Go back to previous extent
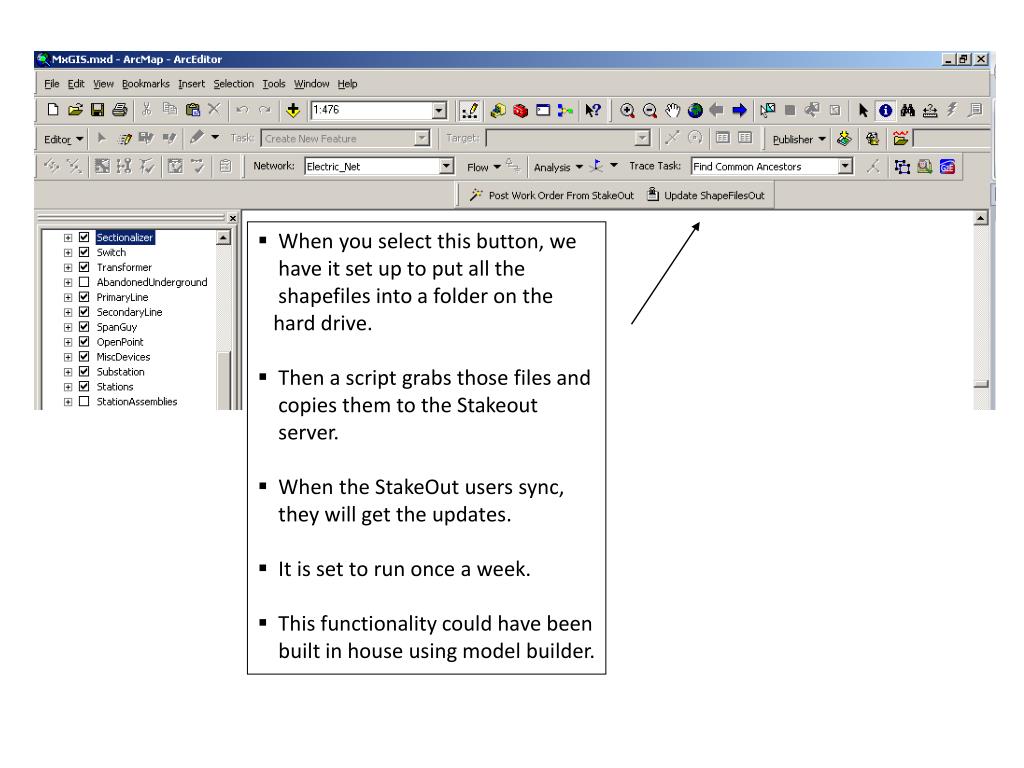This screenshot has height=768, width=1024. click(x=716, y=110)
